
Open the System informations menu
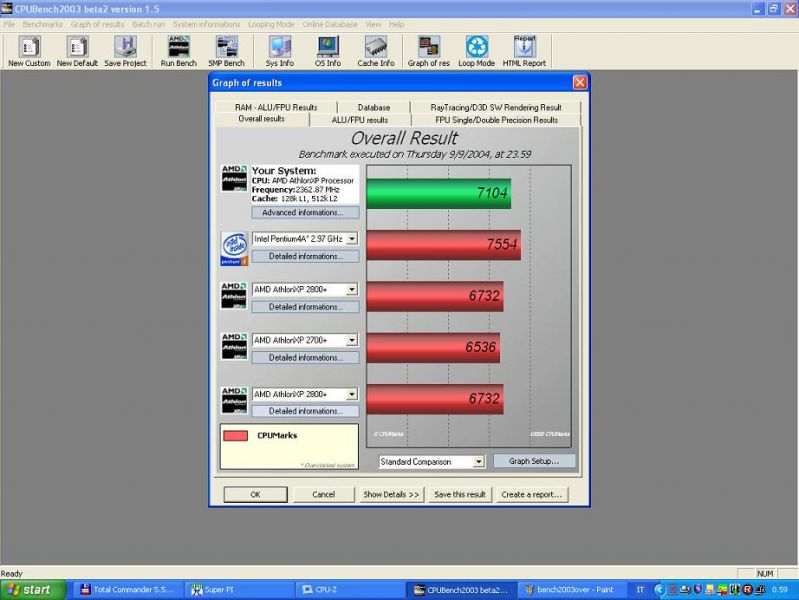(206, 24)
